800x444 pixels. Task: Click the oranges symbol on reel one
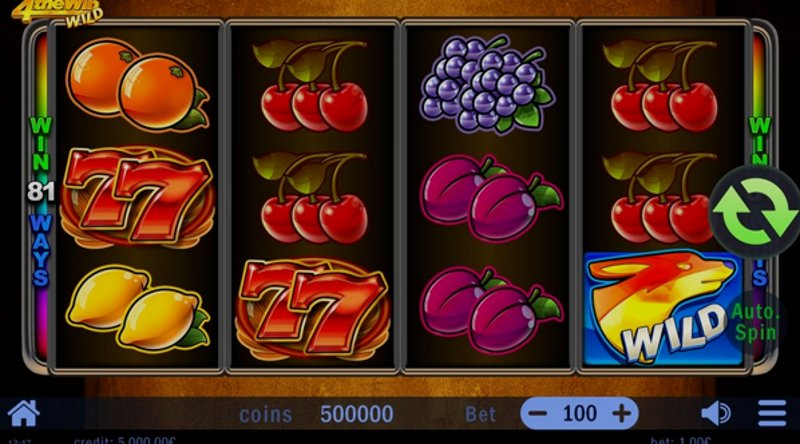137,85
